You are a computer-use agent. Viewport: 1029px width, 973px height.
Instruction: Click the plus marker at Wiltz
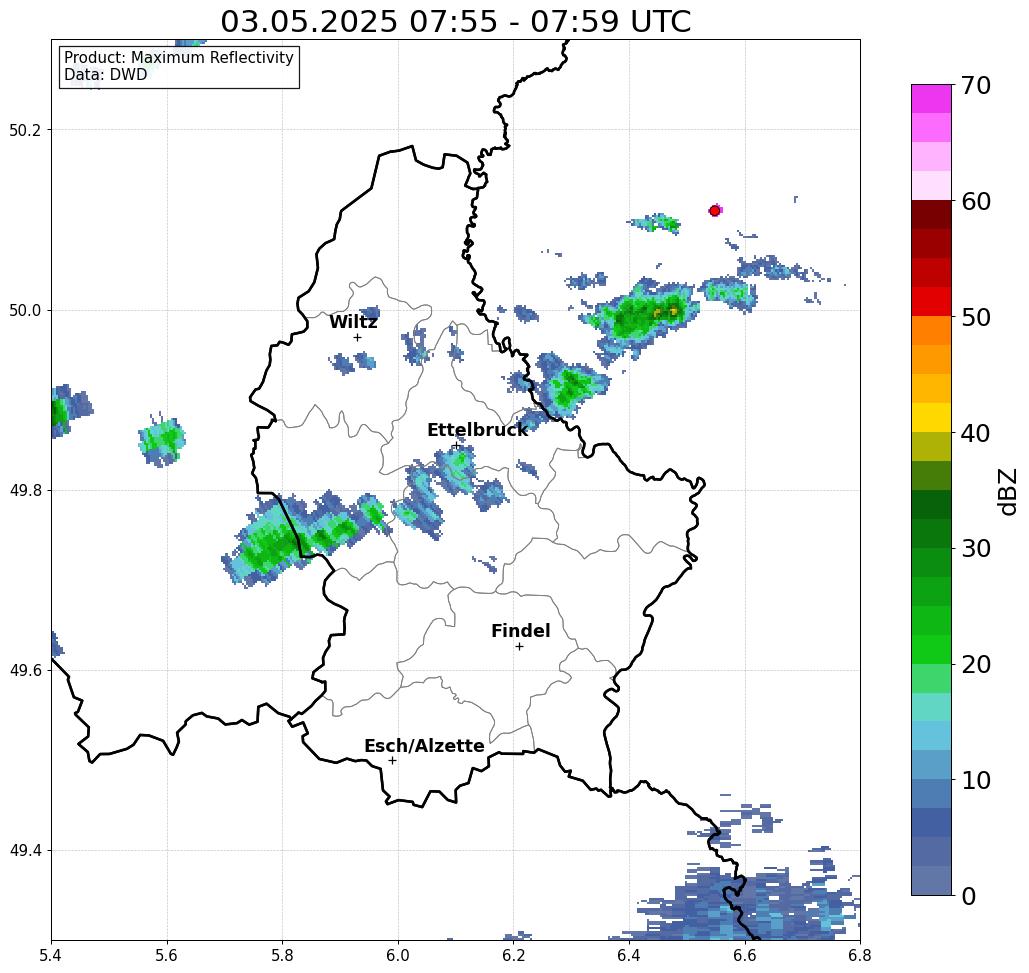pyautogui.click(x=357, y=337)
